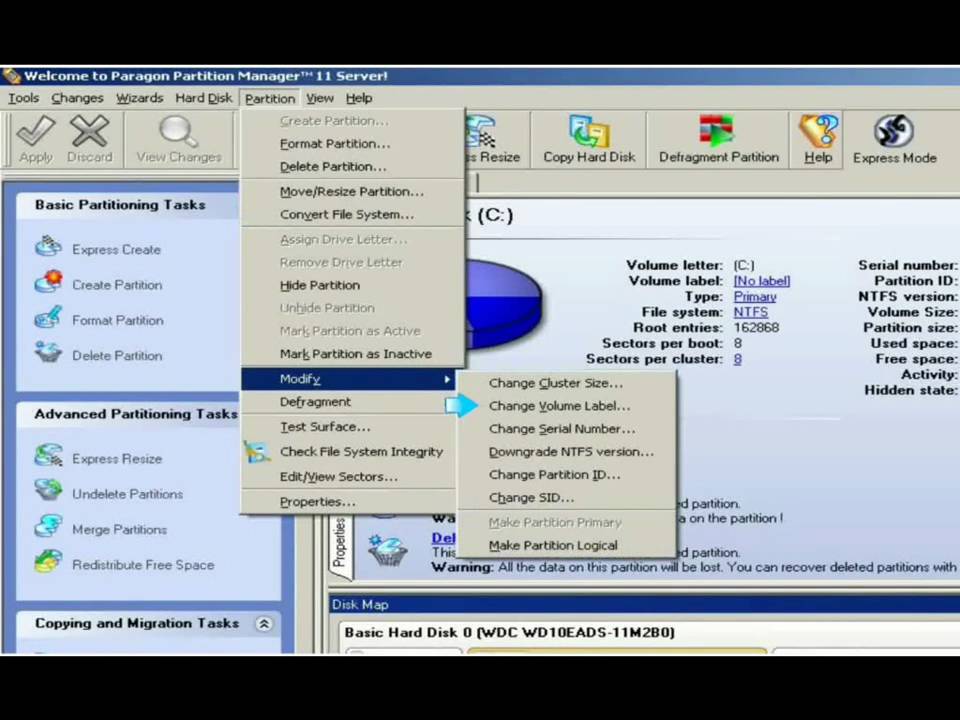Open the View menu
Viewport: 960px width, 720px height.
point(320,98)
